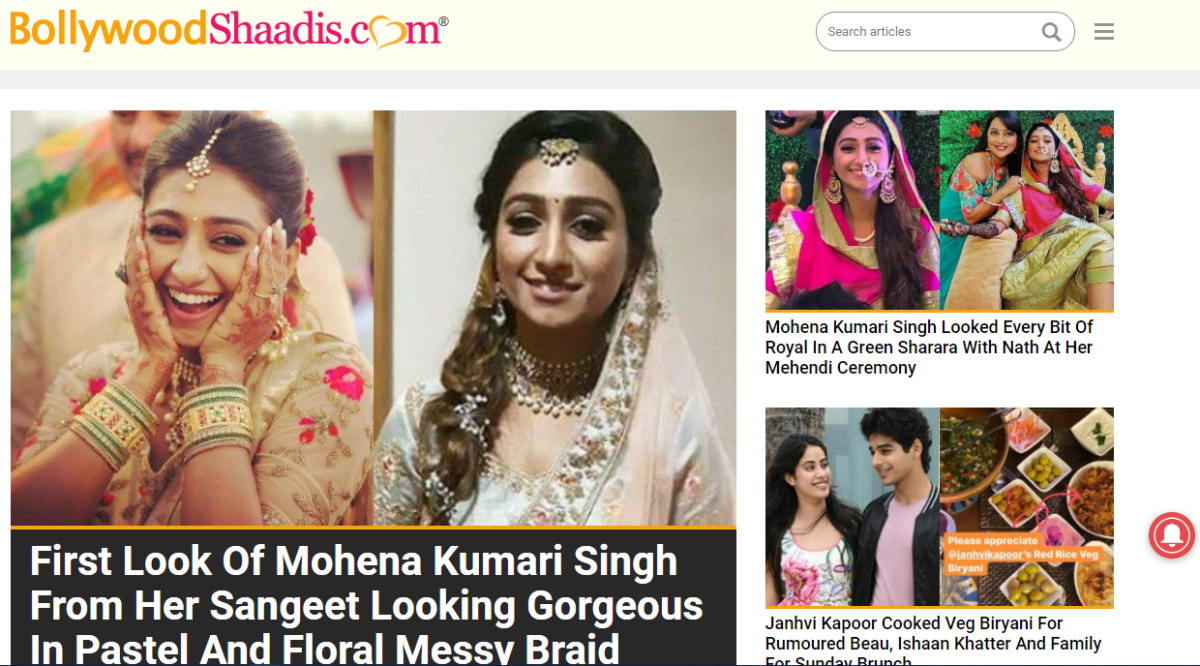This screenshot has height=666, width=1200.
Task: Click the registered trademark symbol beside logo
Action: tap(443, 21)
